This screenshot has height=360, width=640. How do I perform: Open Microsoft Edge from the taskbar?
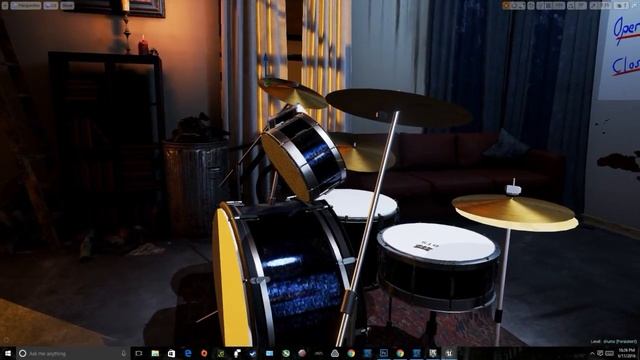[188, 353]
